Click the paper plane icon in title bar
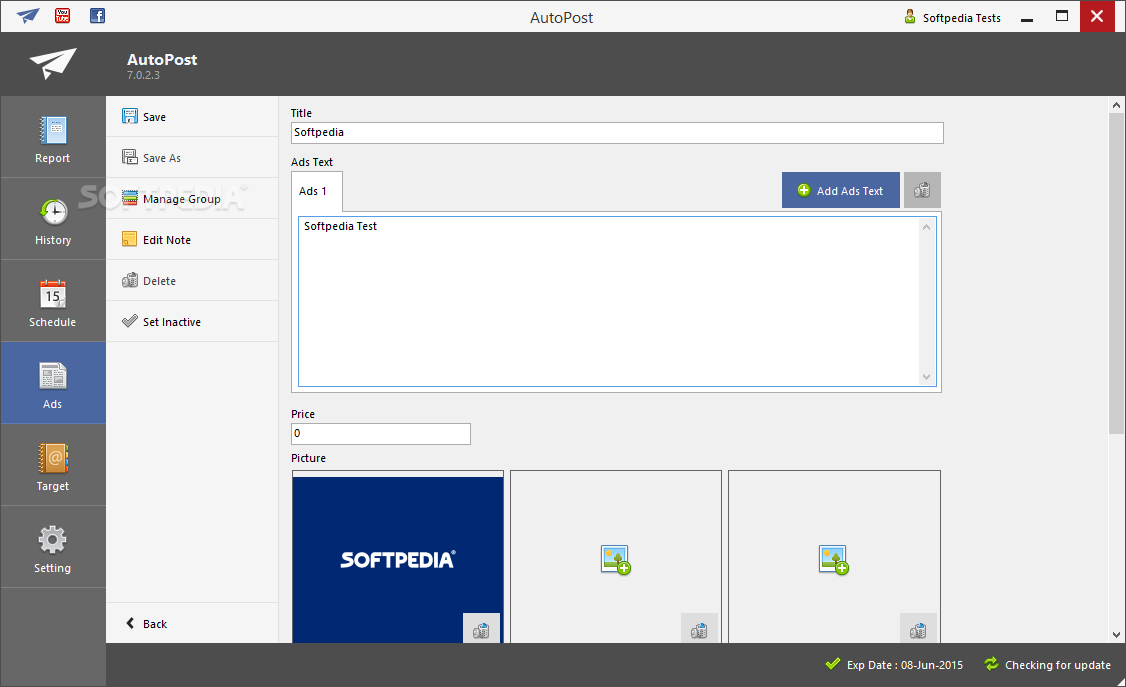This screenshot has height=687, width=1126. (x=27, y=16)
